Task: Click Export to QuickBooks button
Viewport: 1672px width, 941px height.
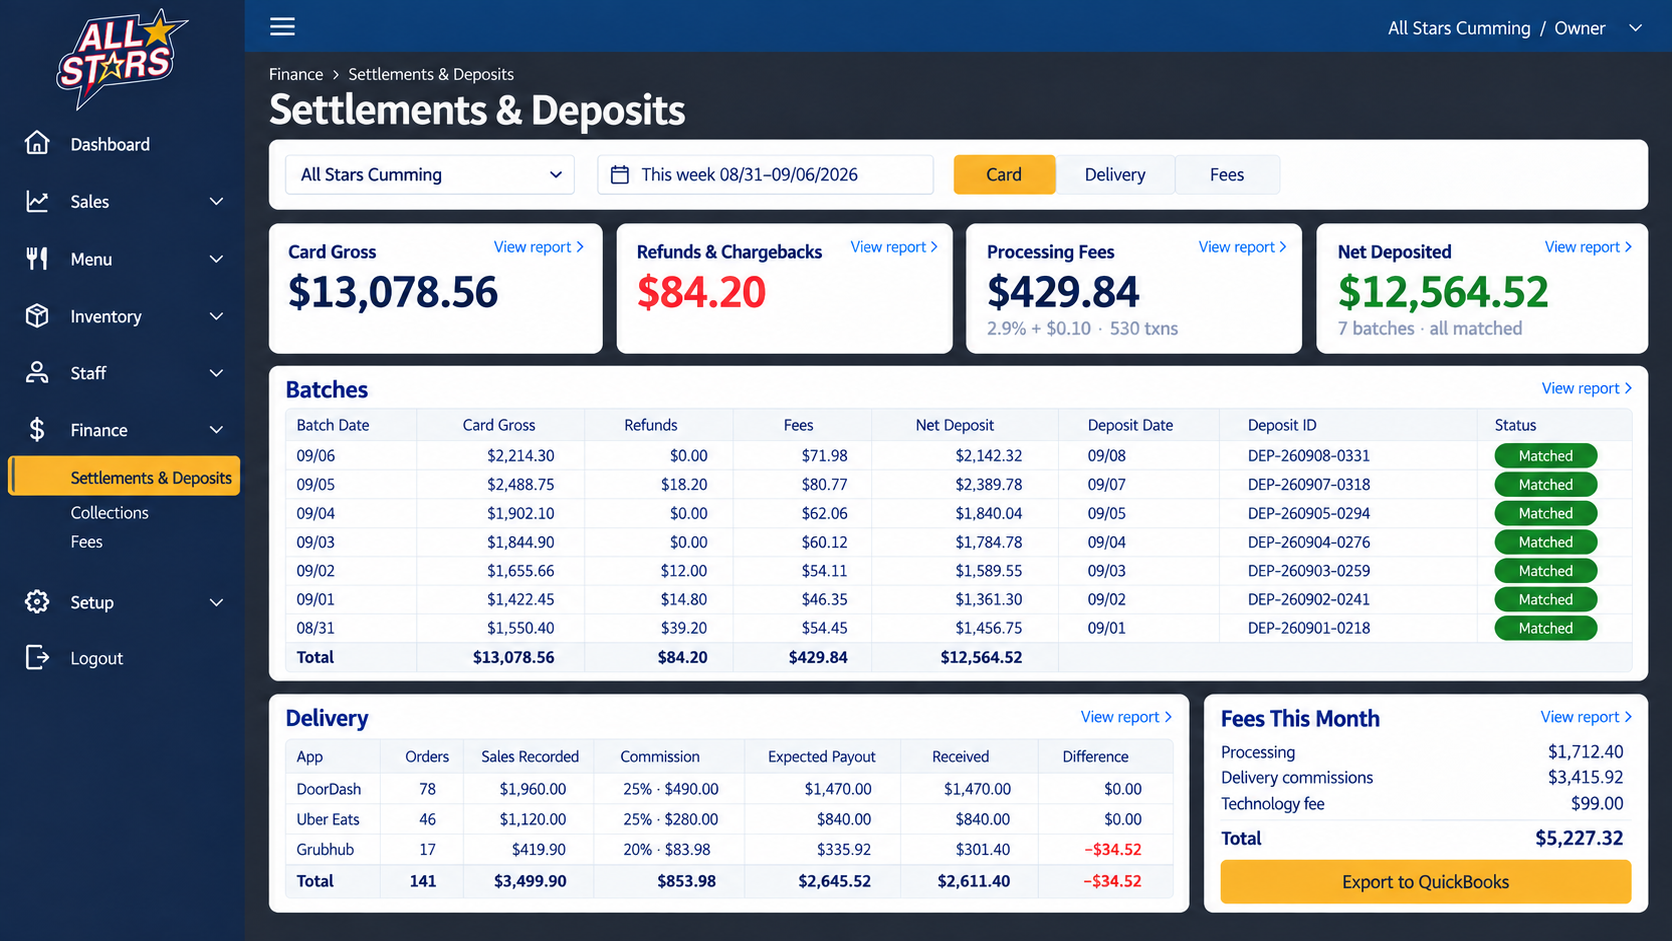Action: click(1426, 882)
